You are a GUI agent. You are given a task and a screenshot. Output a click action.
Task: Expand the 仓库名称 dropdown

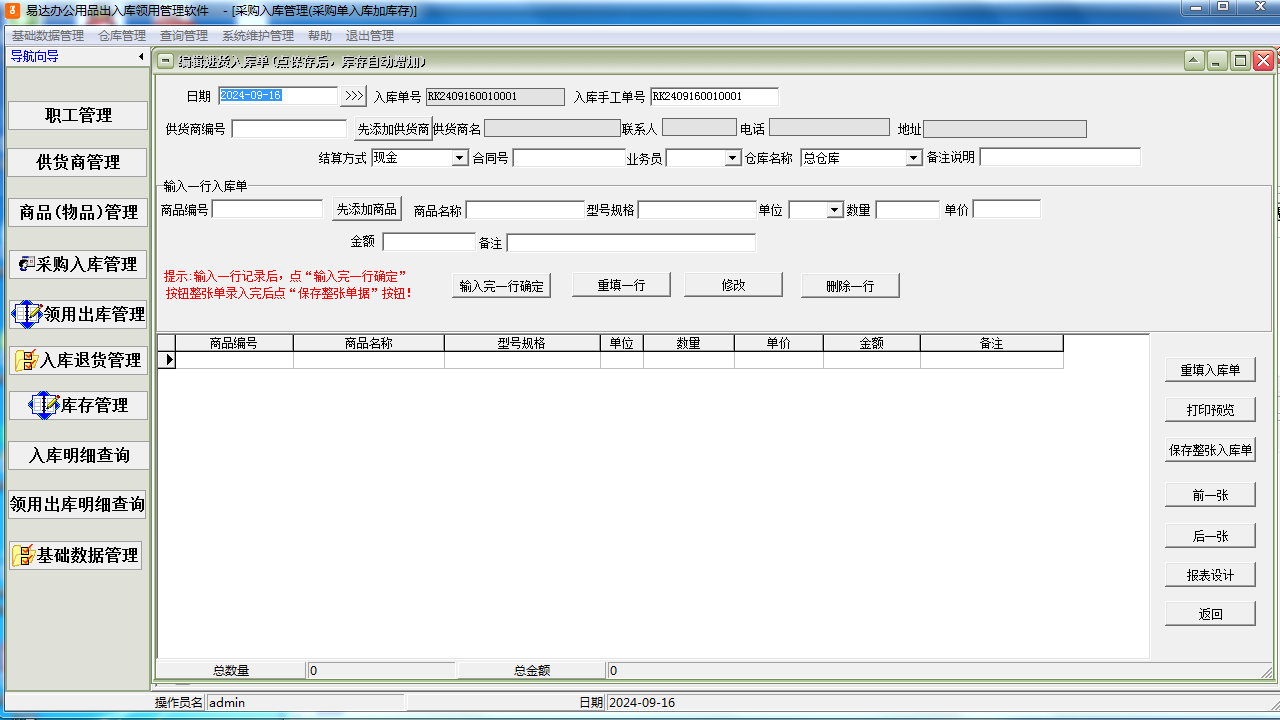pos(913,158)
